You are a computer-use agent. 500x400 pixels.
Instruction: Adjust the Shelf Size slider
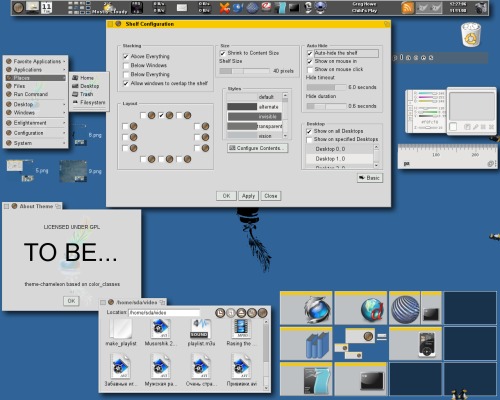tap(244, 71)
